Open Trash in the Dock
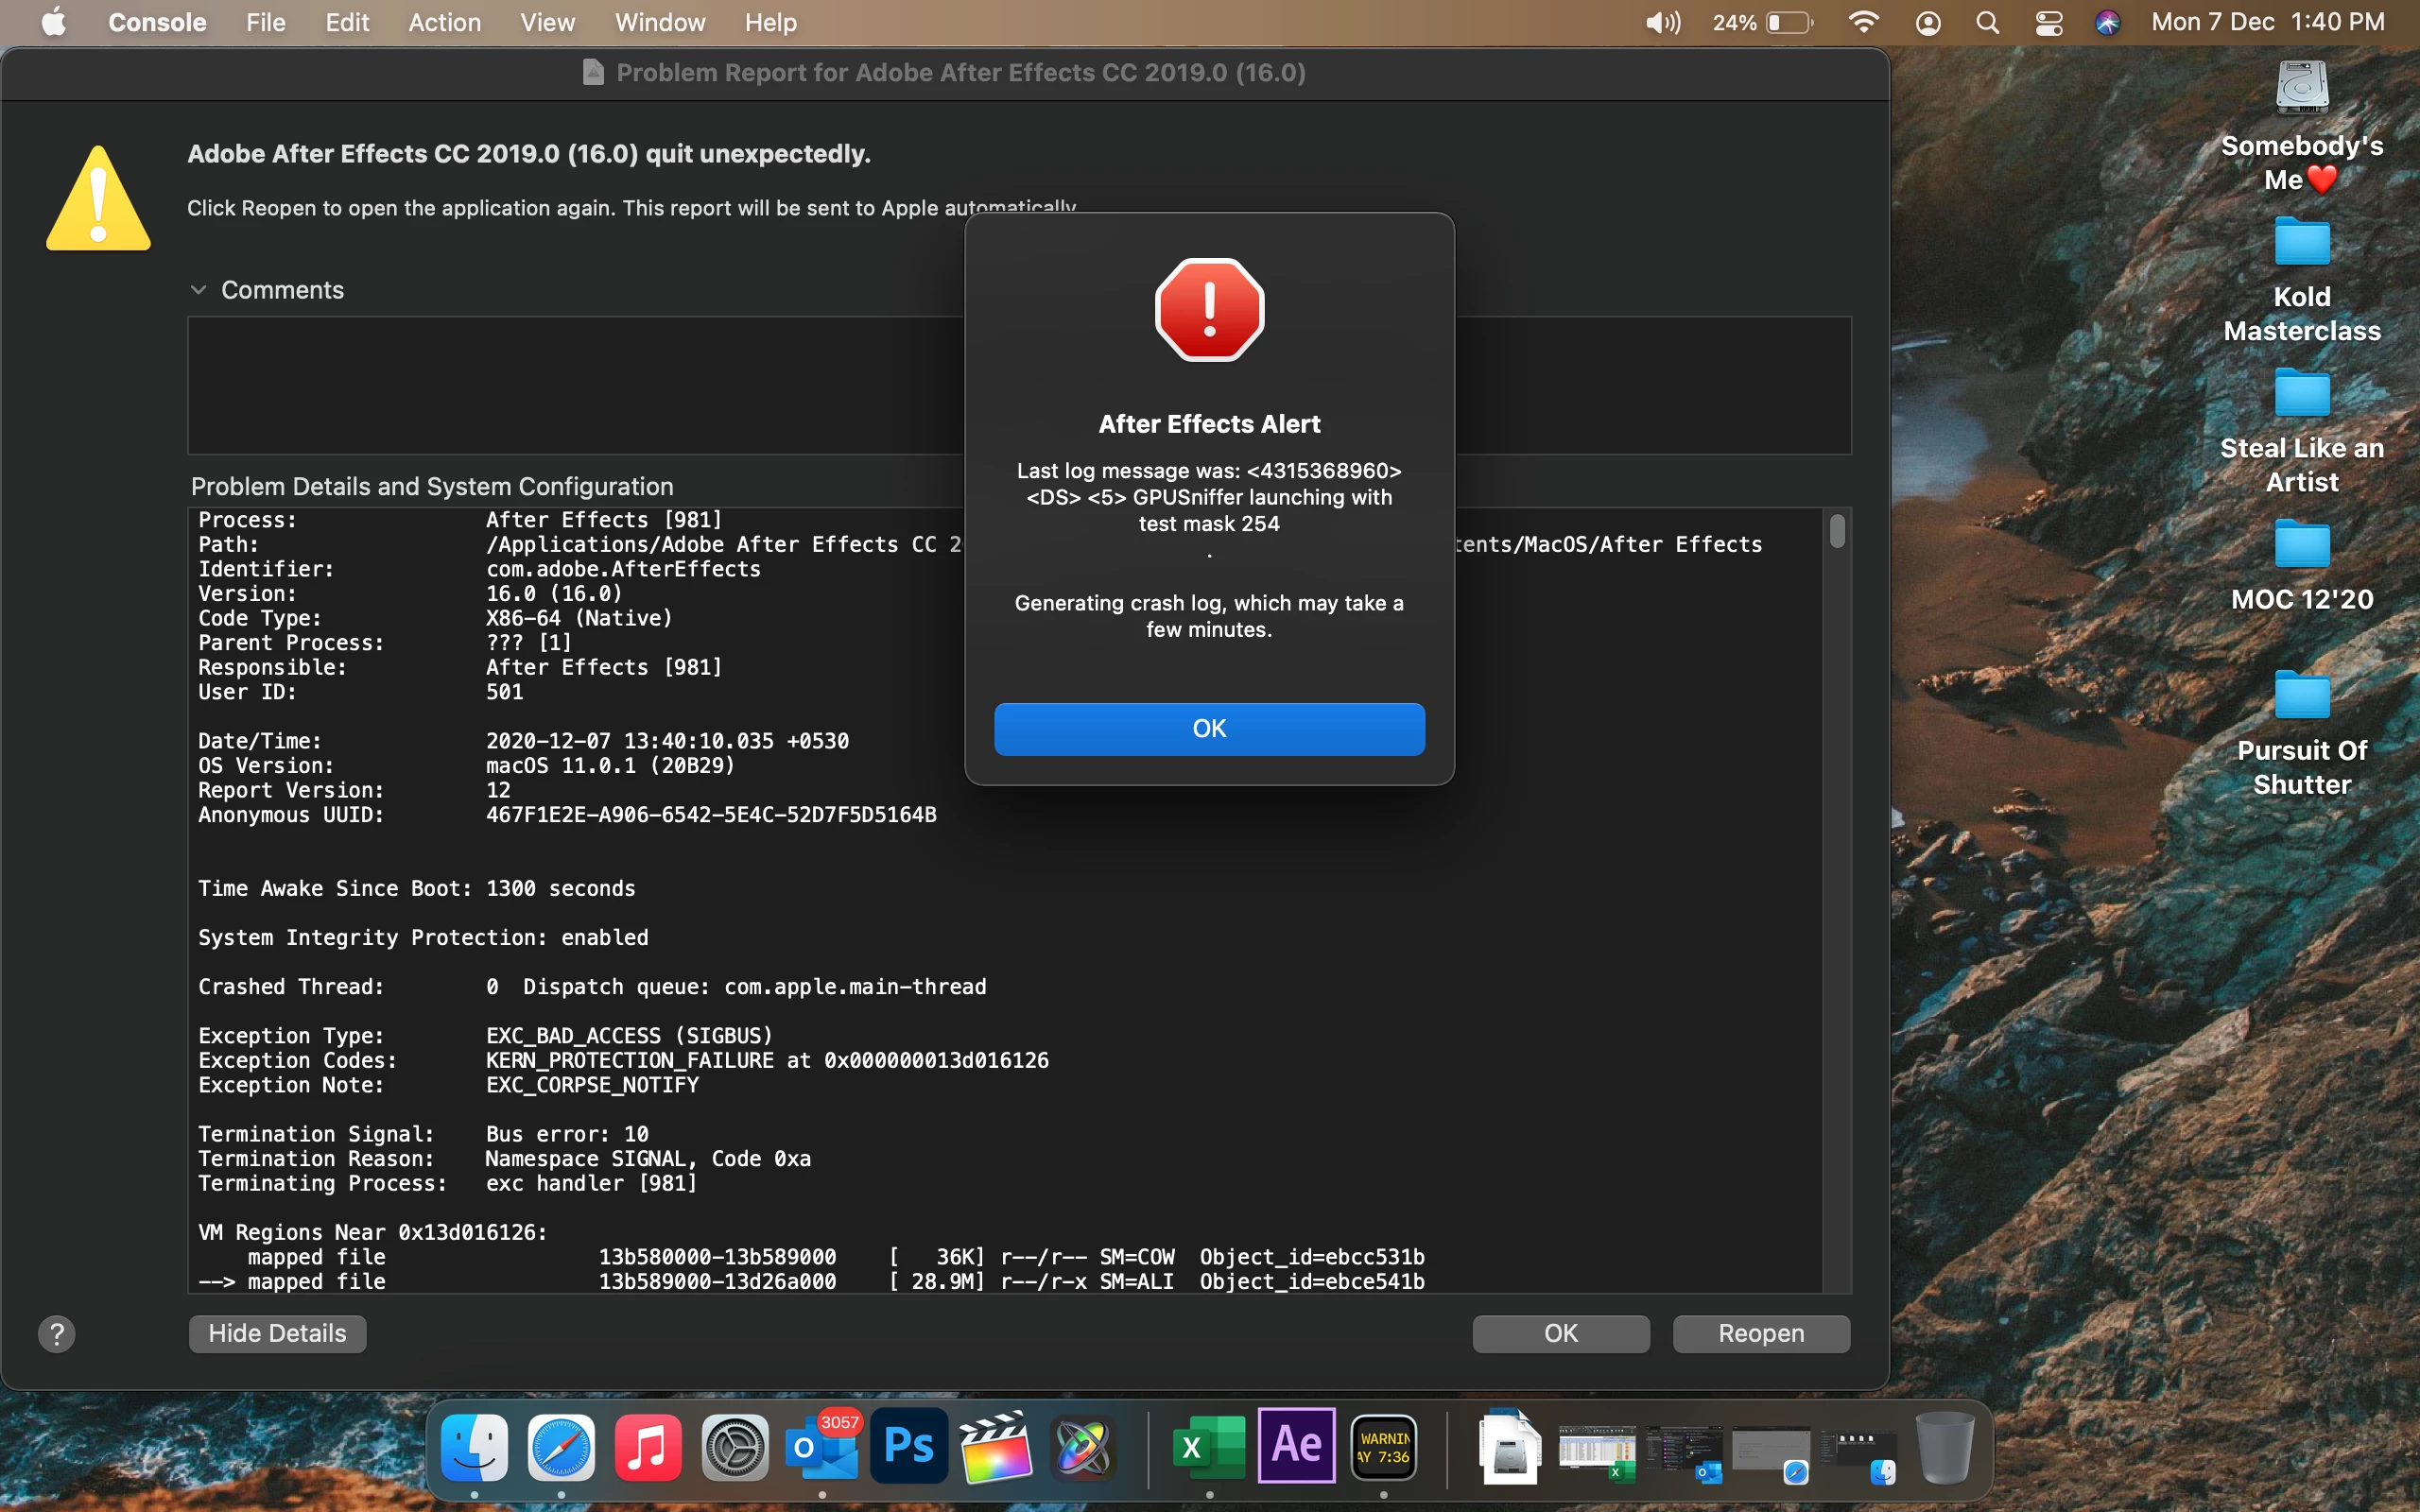This screenshot has width=2420, height=1512. point(1945,1446)
